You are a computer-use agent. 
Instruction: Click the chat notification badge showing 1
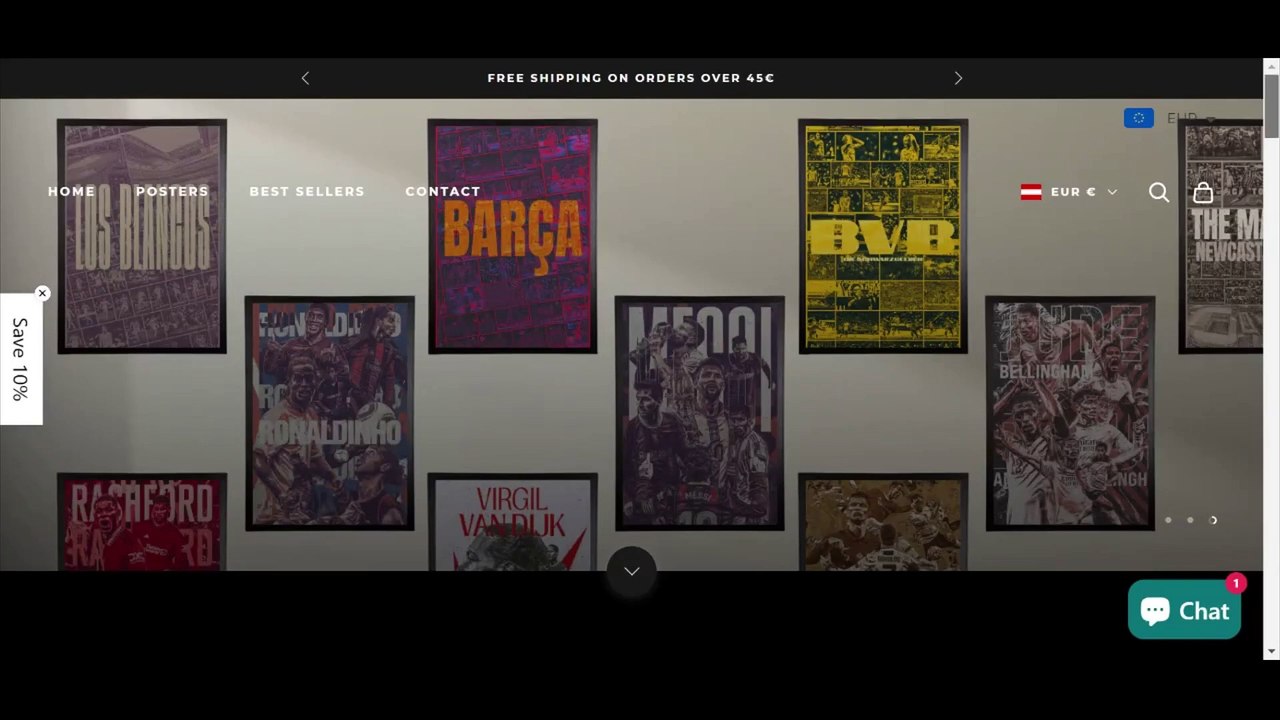(1236, 583)
